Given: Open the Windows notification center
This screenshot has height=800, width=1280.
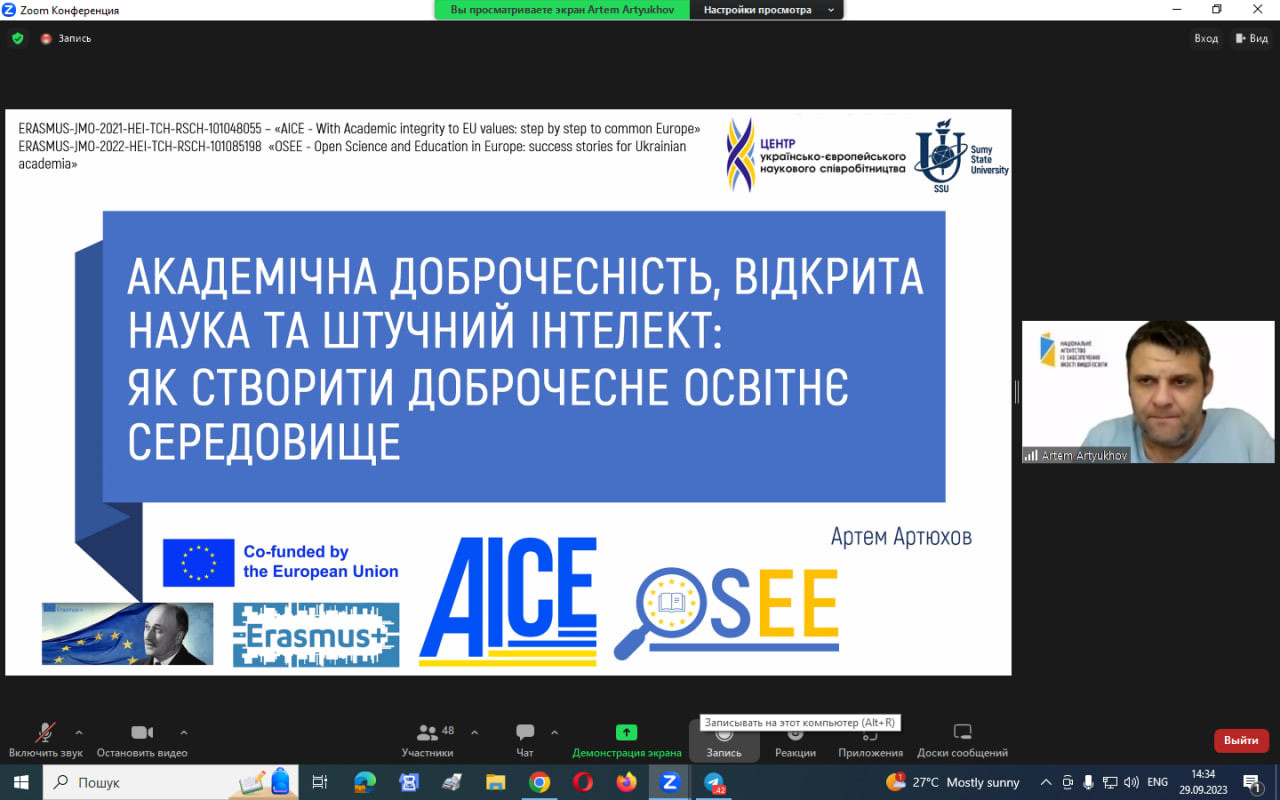Looking at the screenshot, I should (x=1252, y=782).
